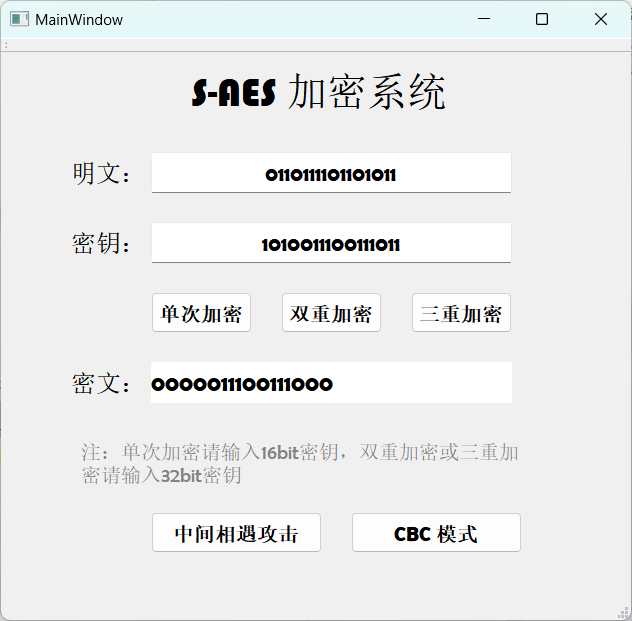
Task: Maximize the MainWindow window
Action: pos(542,19)
